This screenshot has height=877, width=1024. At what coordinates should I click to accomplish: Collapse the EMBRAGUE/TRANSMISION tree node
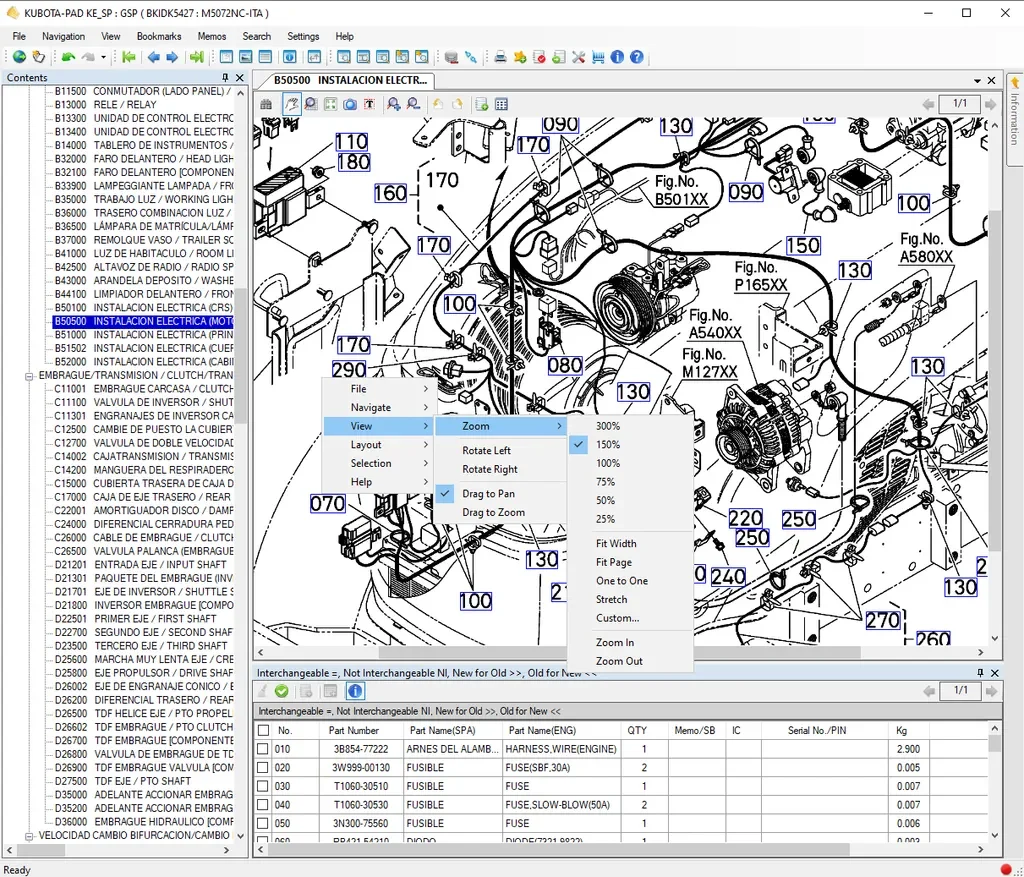coord(30,376)
